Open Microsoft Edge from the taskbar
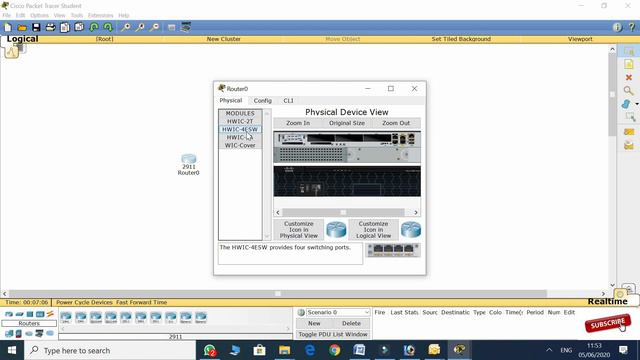The width and height of the screenshot is (640, 360). [310, 350]
